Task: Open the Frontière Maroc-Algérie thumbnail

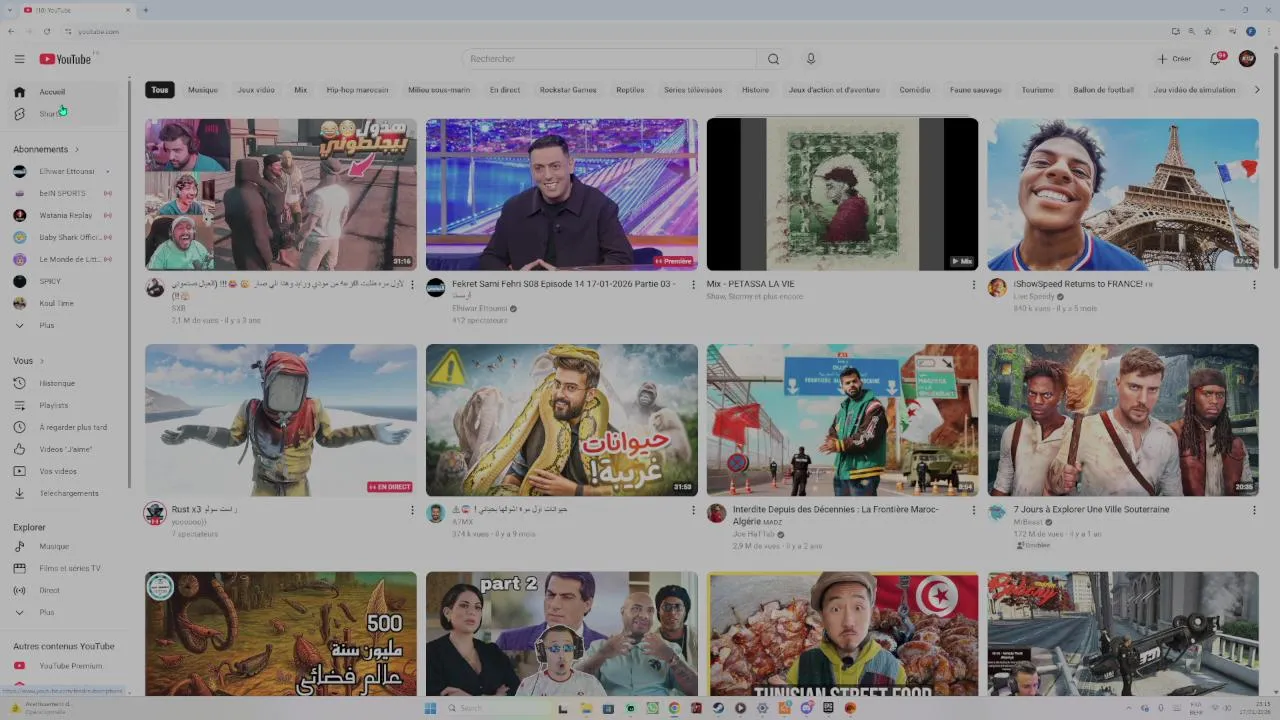Action: [x=843, y=420]
